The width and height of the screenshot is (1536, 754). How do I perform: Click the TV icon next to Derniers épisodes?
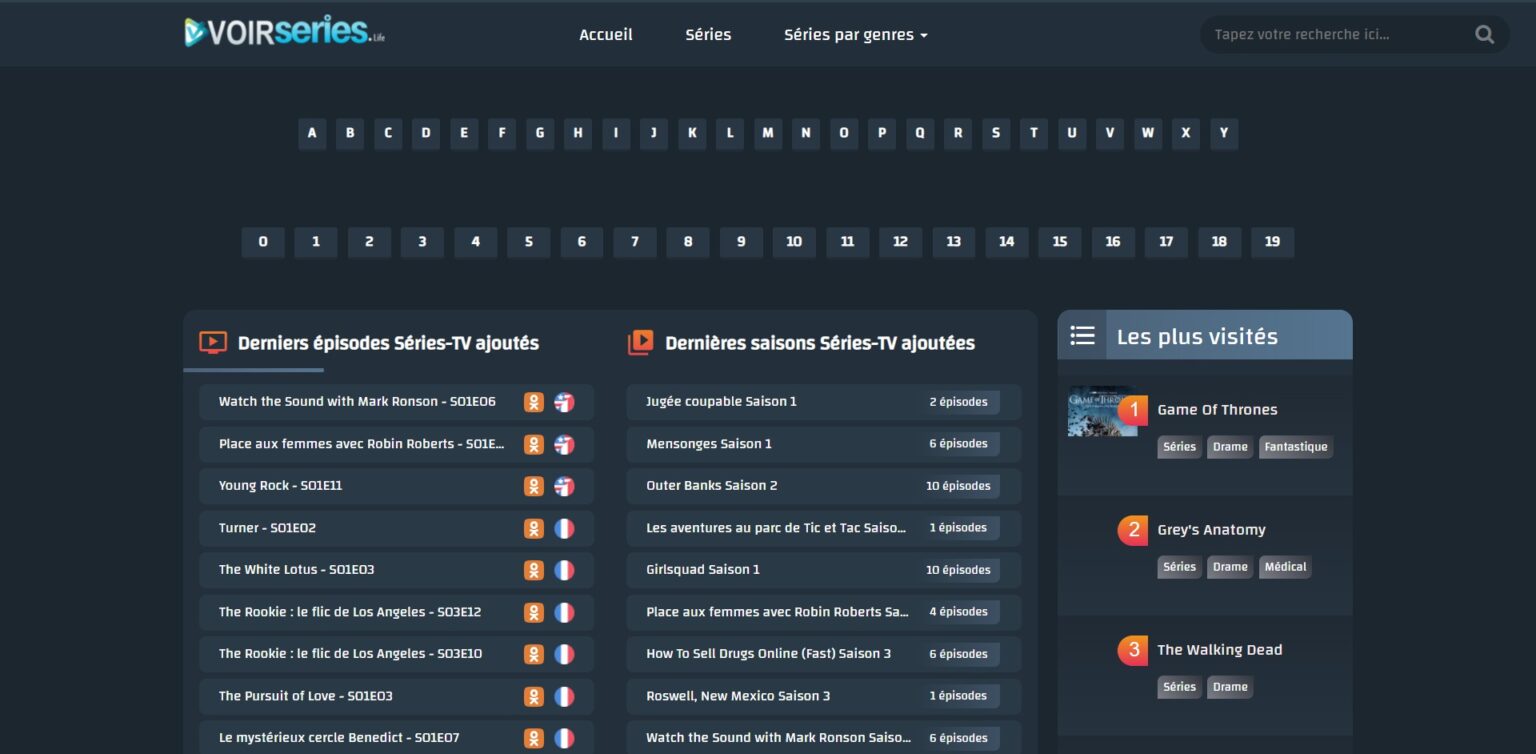[213, 343]
